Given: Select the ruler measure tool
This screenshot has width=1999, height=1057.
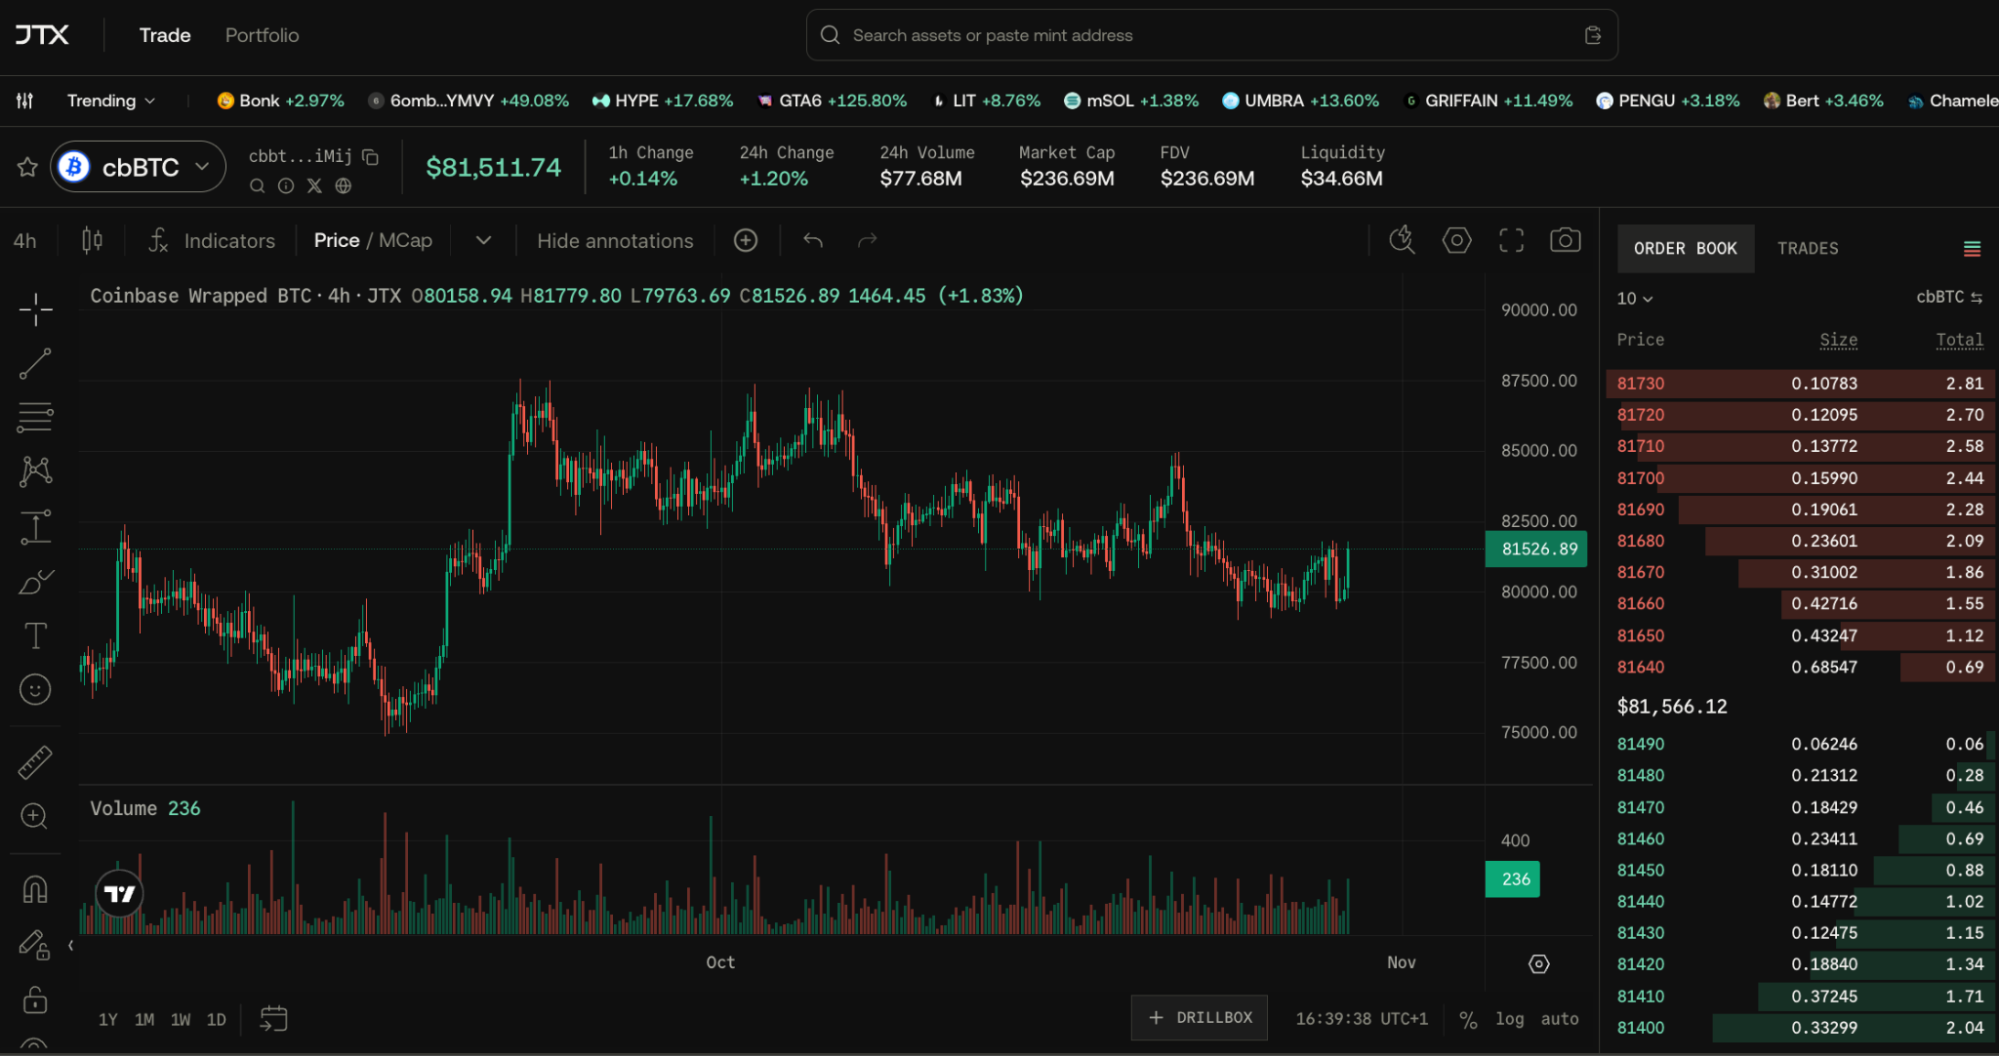Looking at the screenshot, I should 35,762.
